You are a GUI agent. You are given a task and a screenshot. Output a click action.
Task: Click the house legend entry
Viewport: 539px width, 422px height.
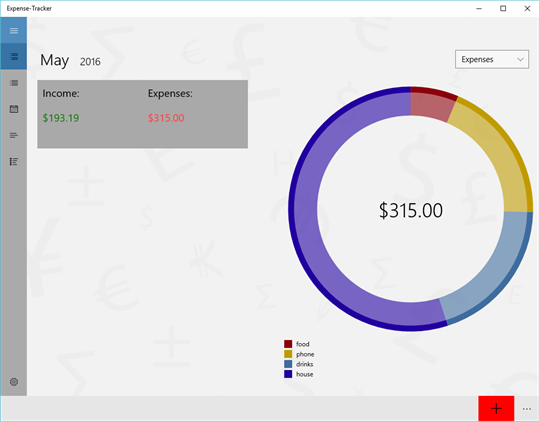pos(299,374)
